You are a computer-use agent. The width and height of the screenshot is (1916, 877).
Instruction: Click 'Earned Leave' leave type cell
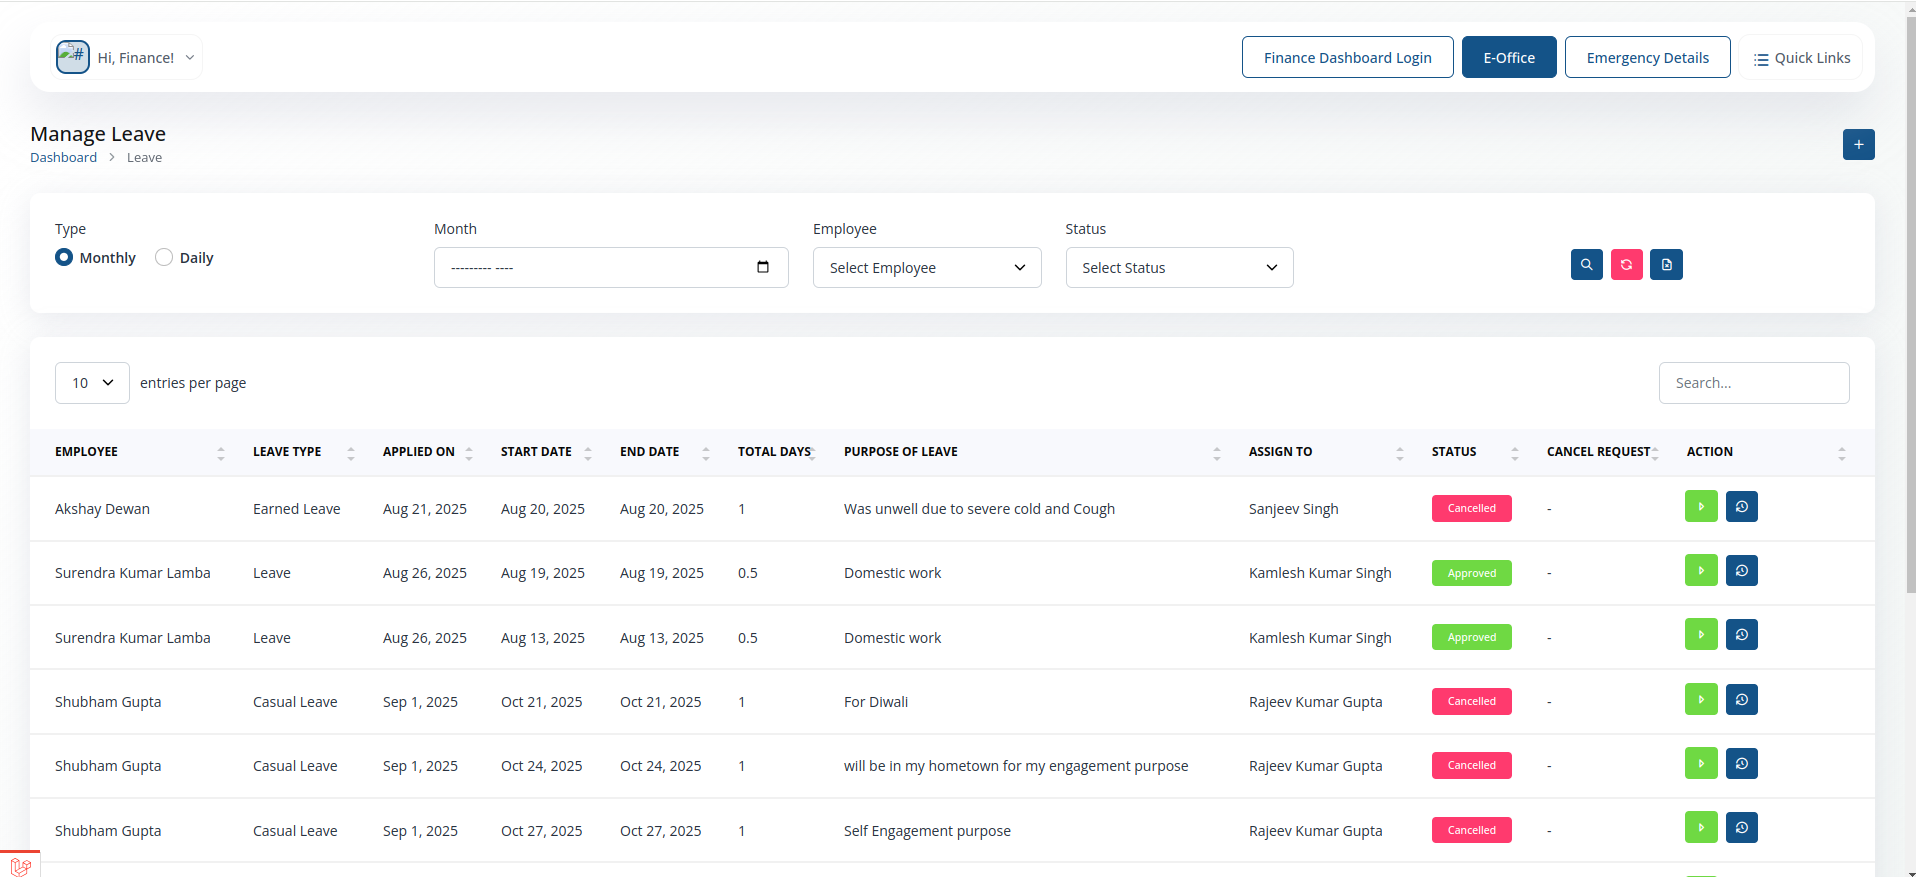click(x=296, y=509)
